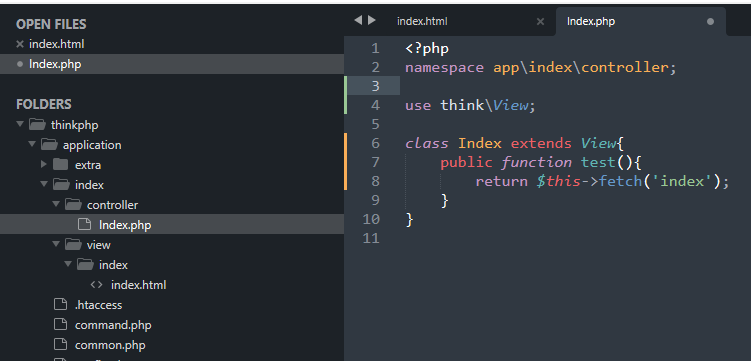This screenshot has height=361, width=751.
Task: Open index.html in the folder tree
Action: 138,285
